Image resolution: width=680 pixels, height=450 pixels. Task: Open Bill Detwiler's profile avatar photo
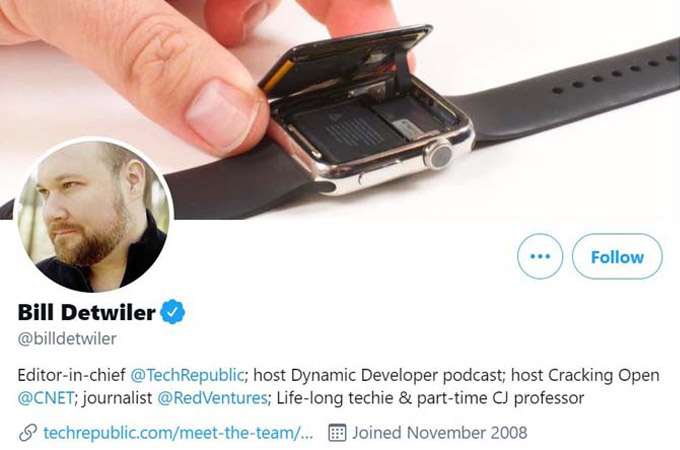click(x=94, y=215)
